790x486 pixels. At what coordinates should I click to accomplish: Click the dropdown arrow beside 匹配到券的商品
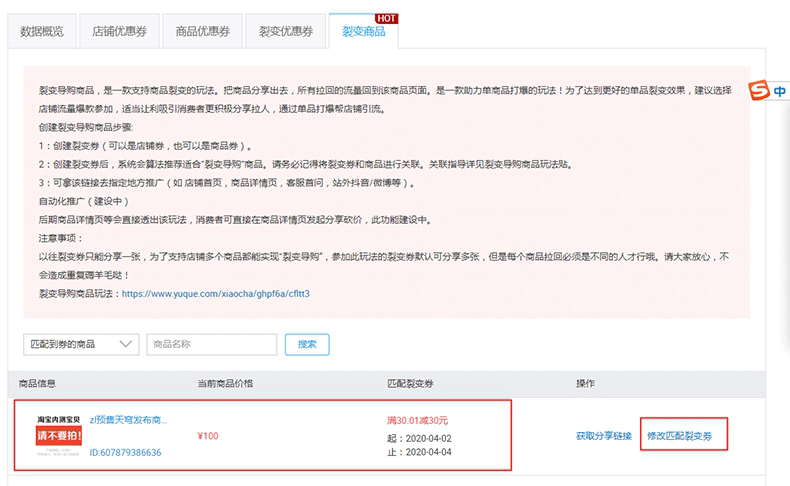[126, 344]
